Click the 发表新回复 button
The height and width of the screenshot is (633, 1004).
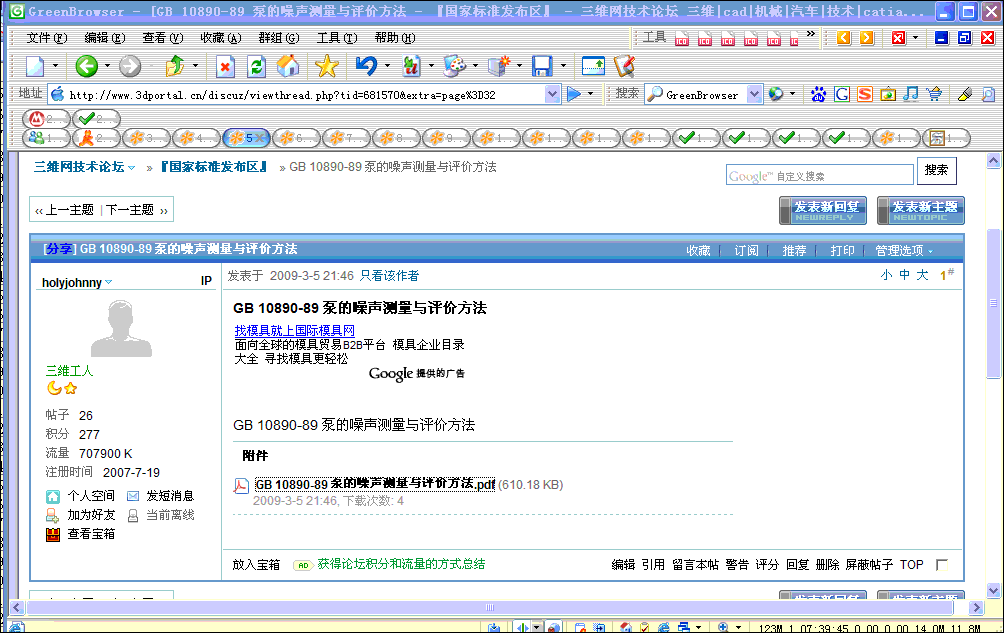pos(823,211)
